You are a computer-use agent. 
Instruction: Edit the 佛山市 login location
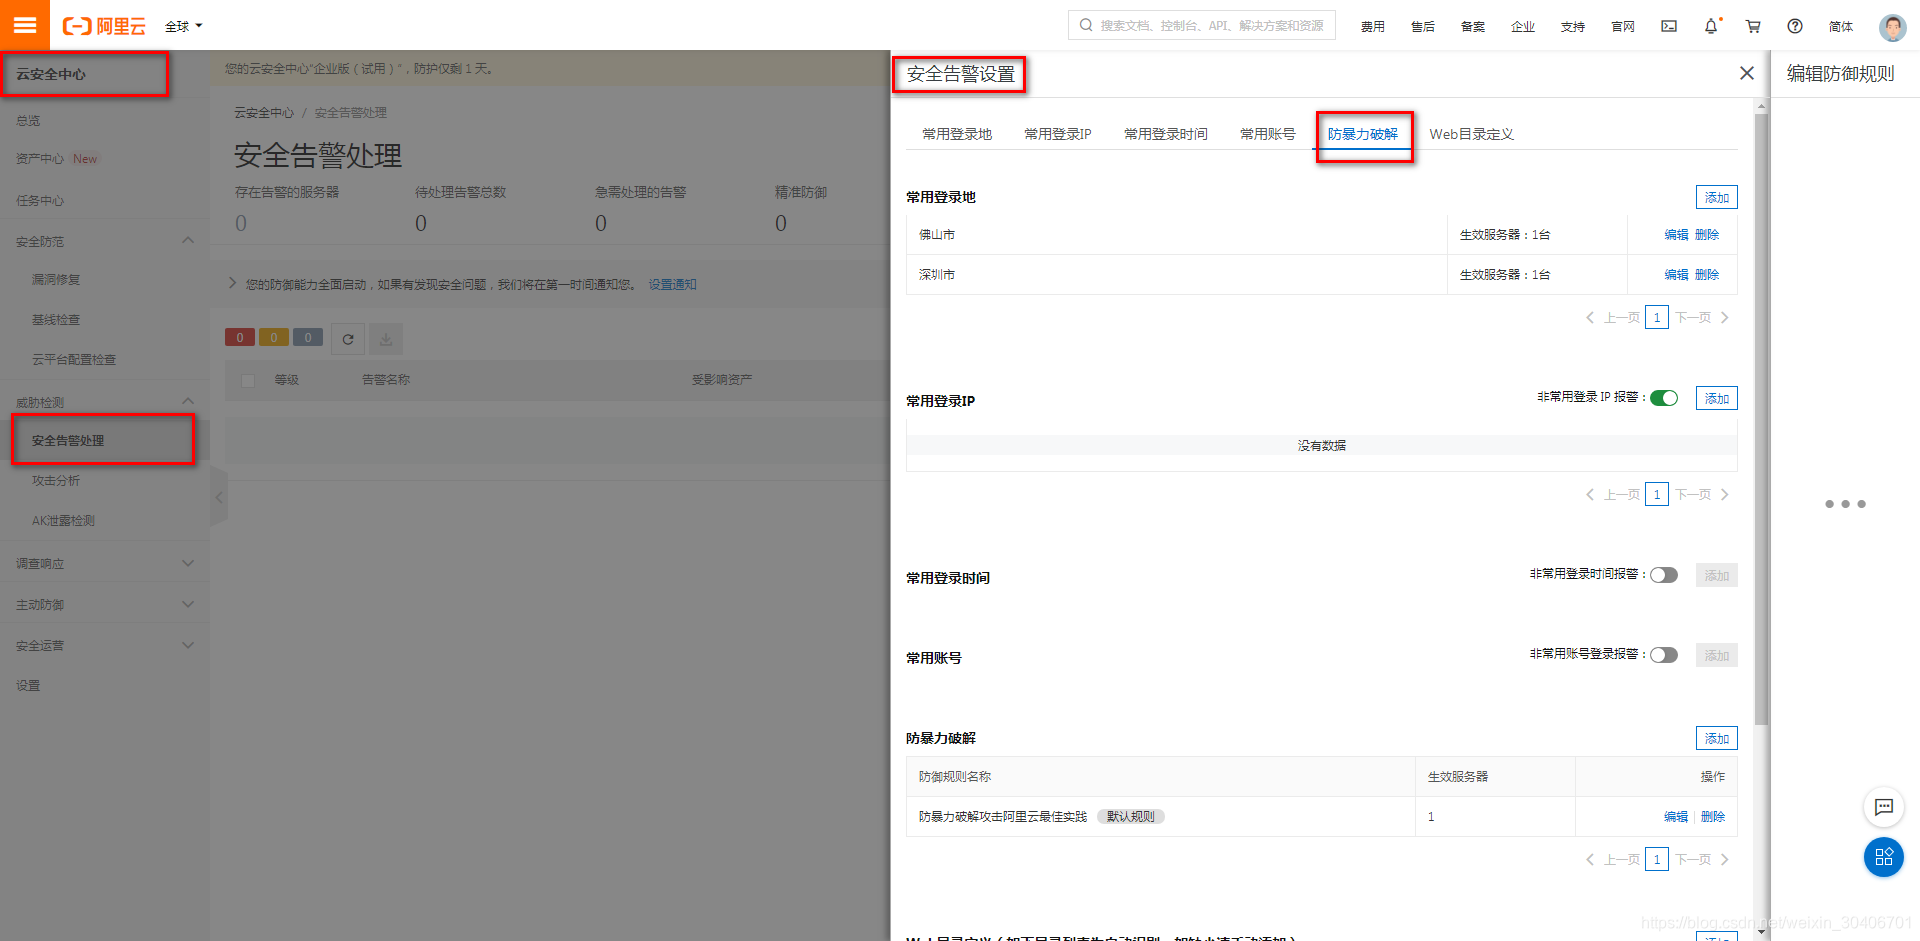click(1676, 235)
